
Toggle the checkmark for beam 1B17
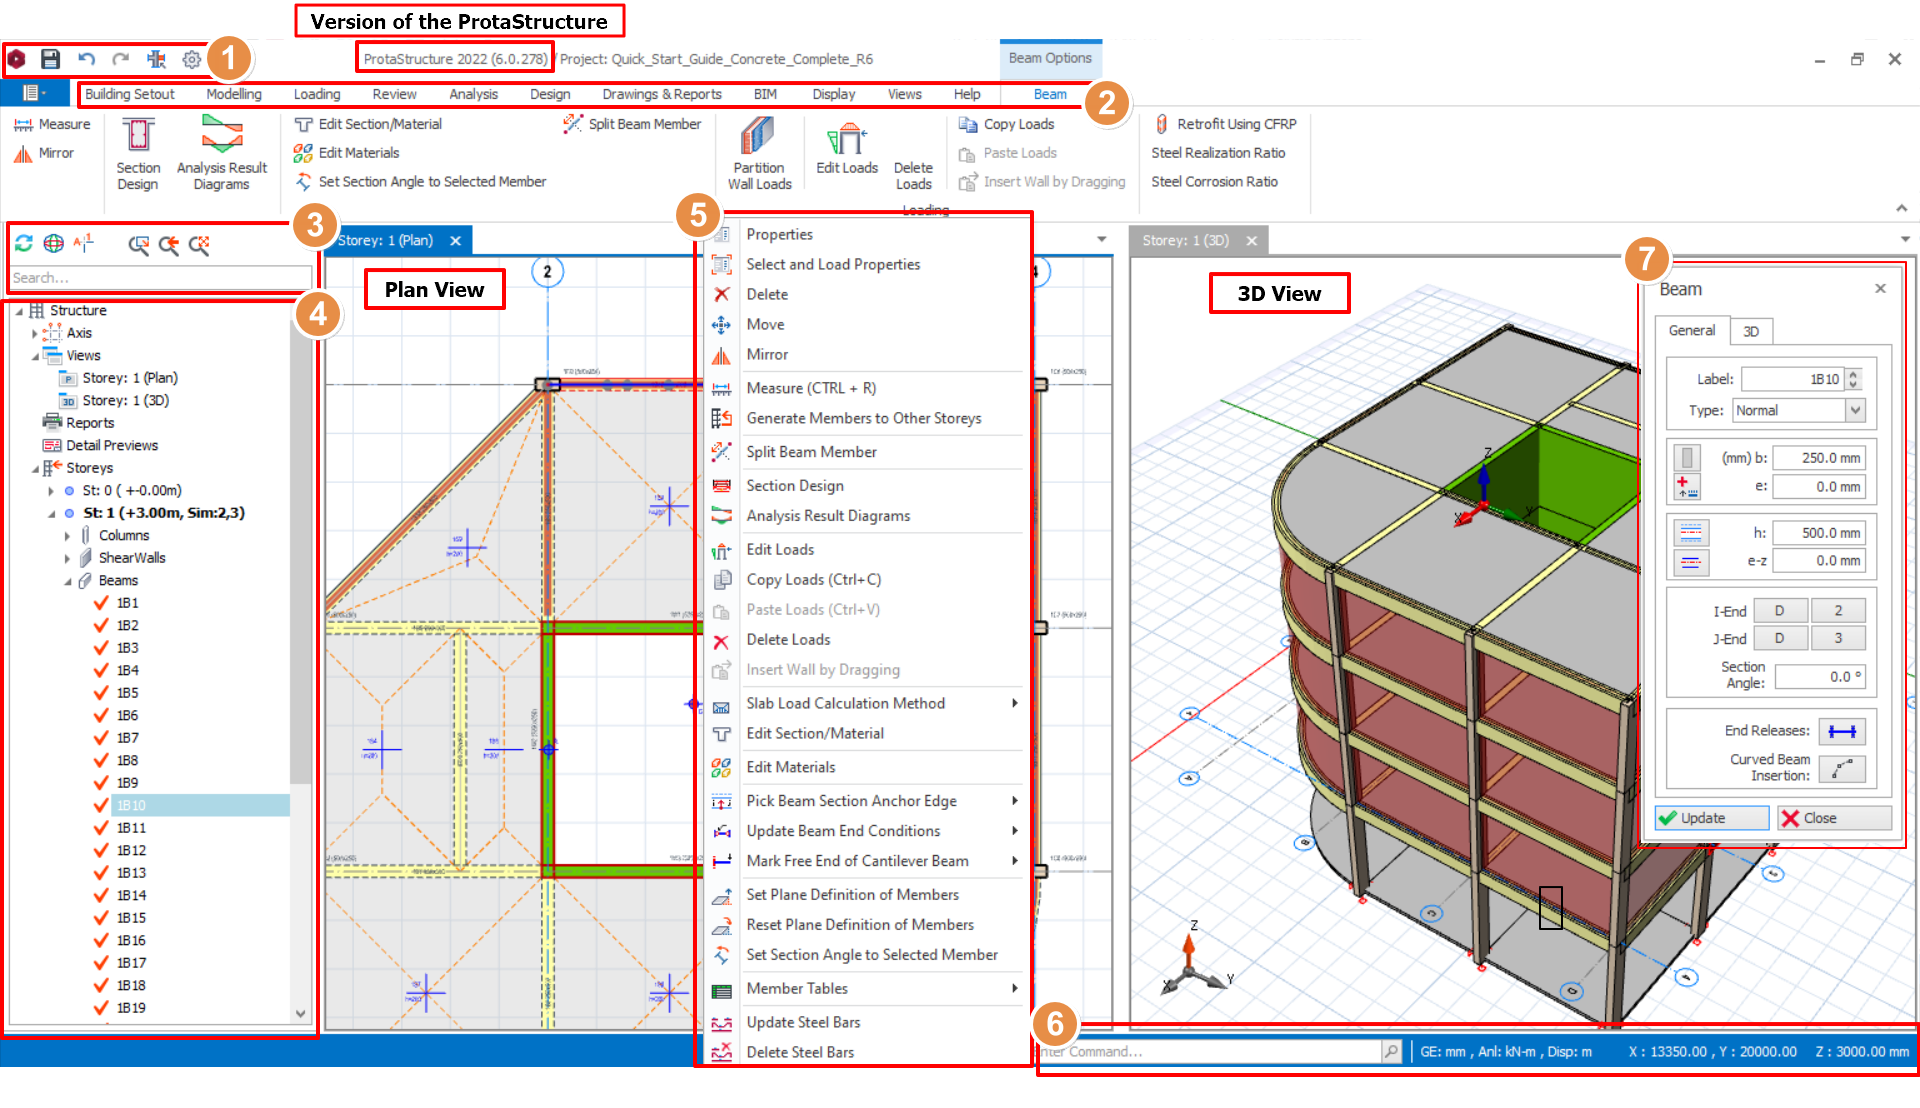pos(101,963)
